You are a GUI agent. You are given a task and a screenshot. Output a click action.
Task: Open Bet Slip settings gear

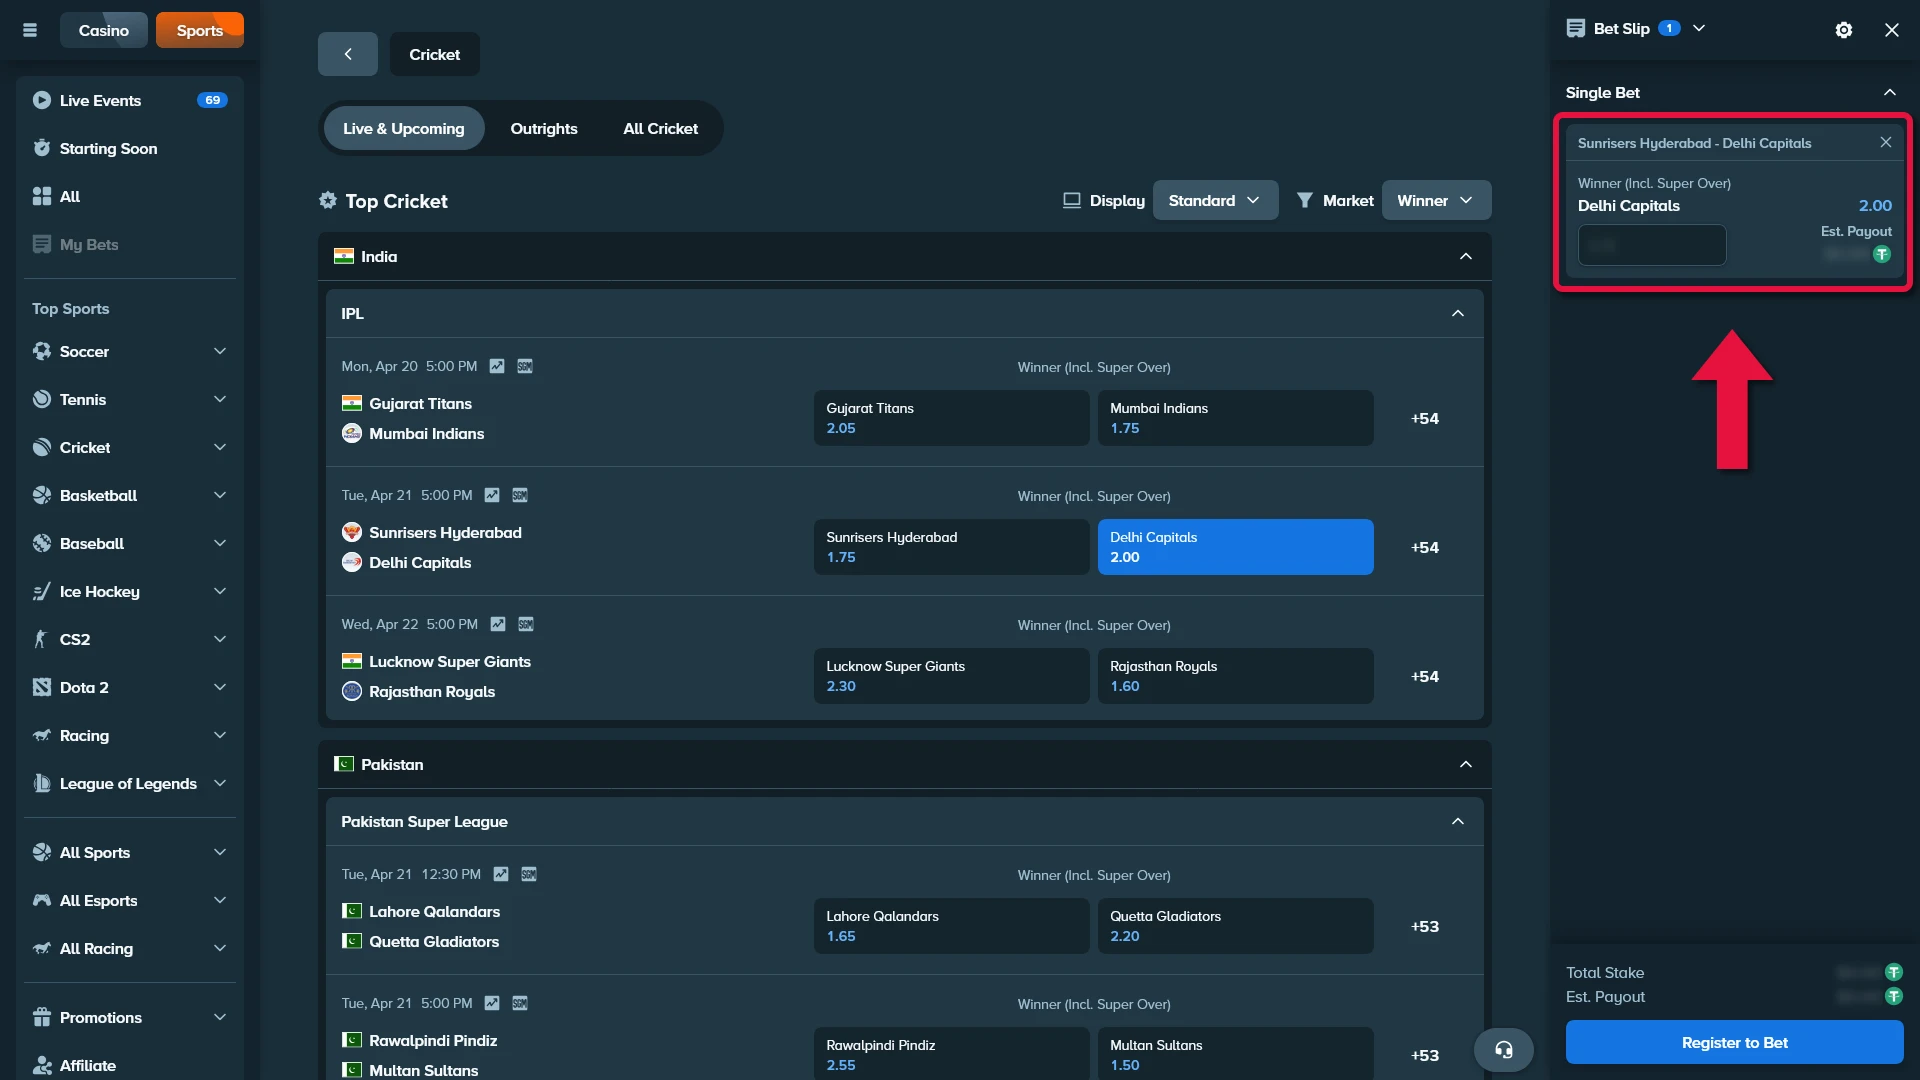1844,30
